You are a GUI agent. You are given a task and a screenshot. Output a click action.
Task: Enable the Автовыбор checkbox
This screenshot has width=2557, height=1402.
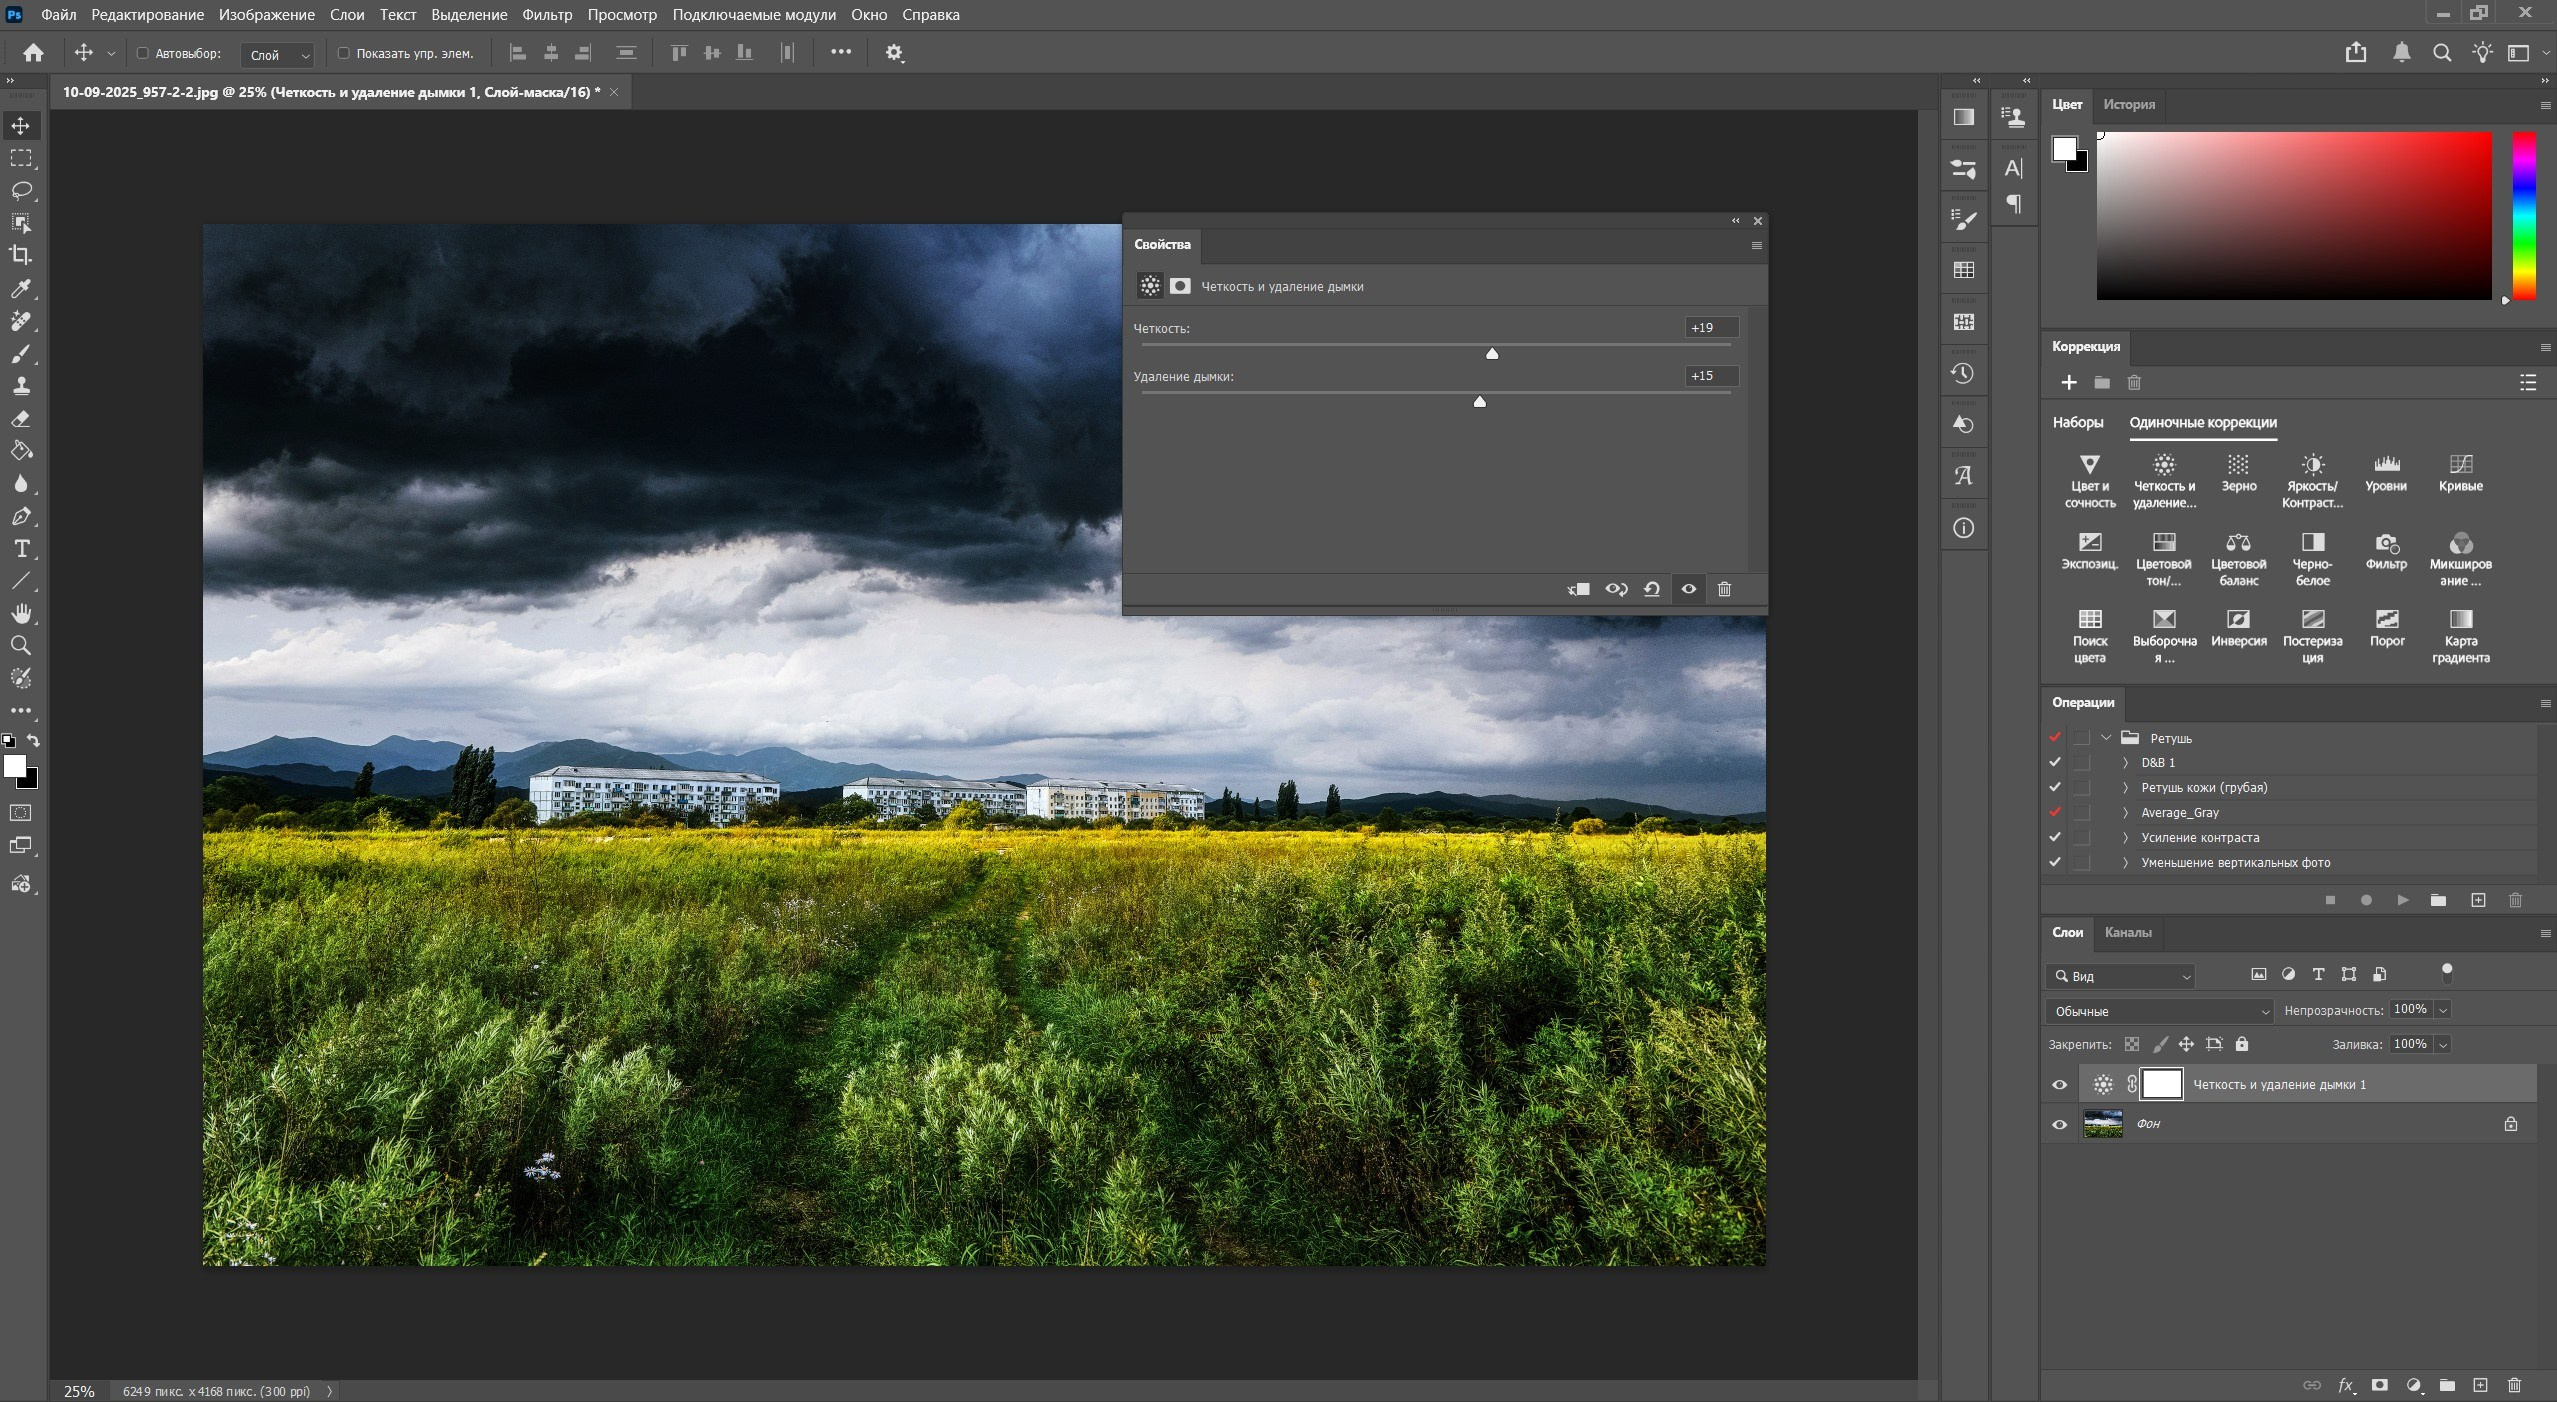point(143,53)
